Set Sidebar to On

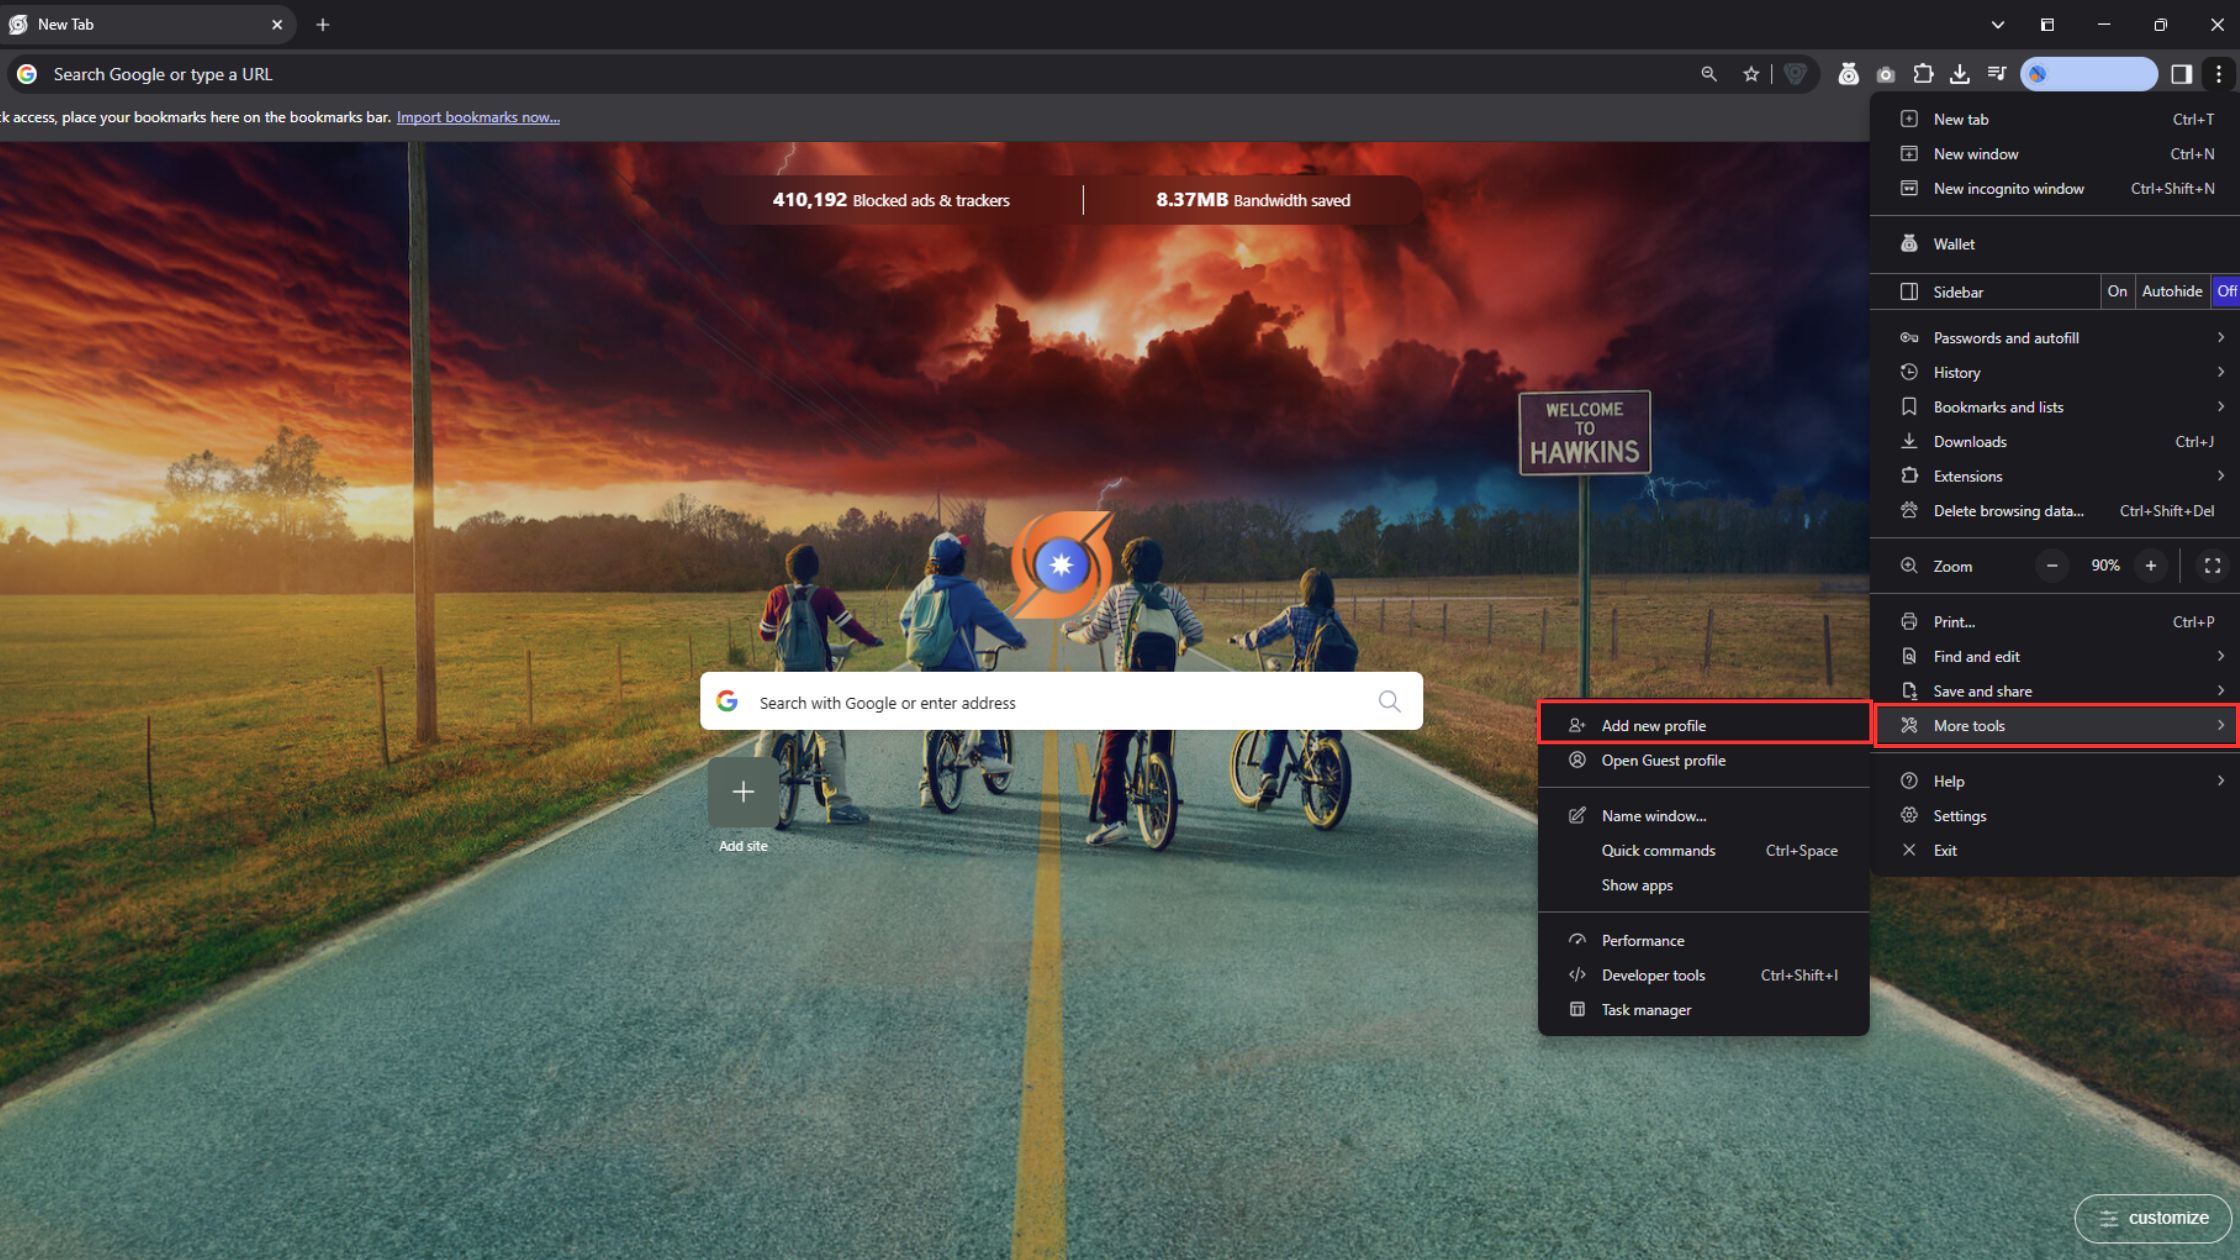2117,291
